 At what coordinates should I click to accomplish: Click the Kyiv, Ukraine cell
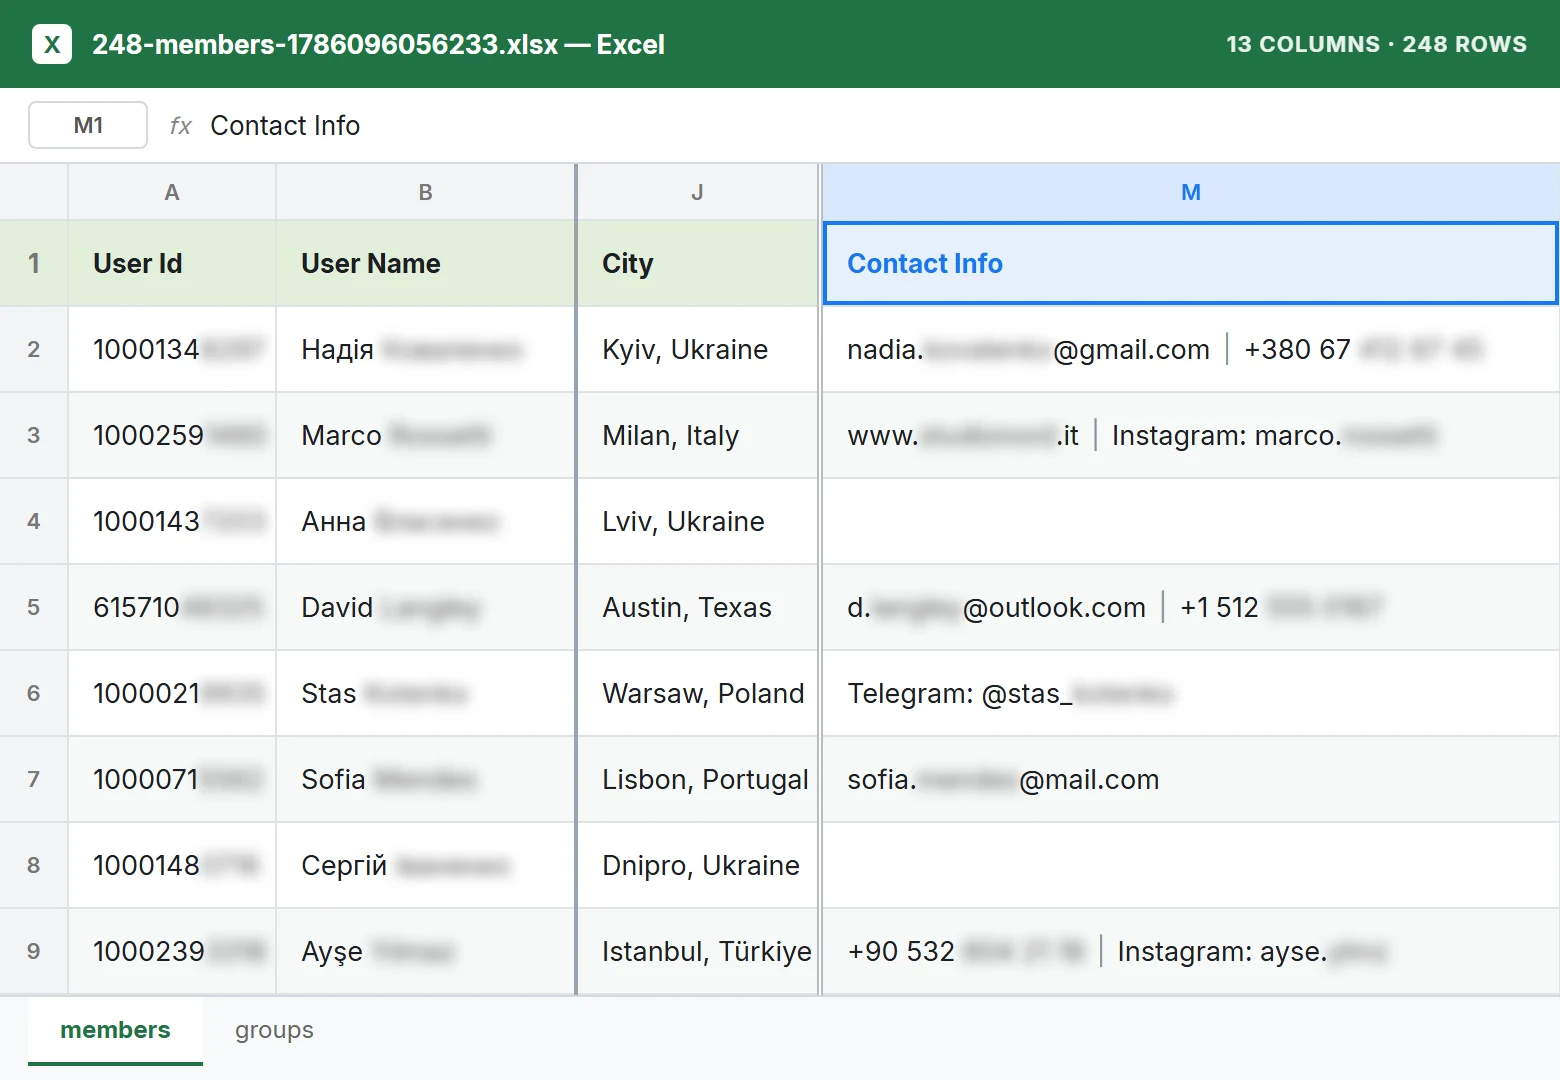coord(698,349)
